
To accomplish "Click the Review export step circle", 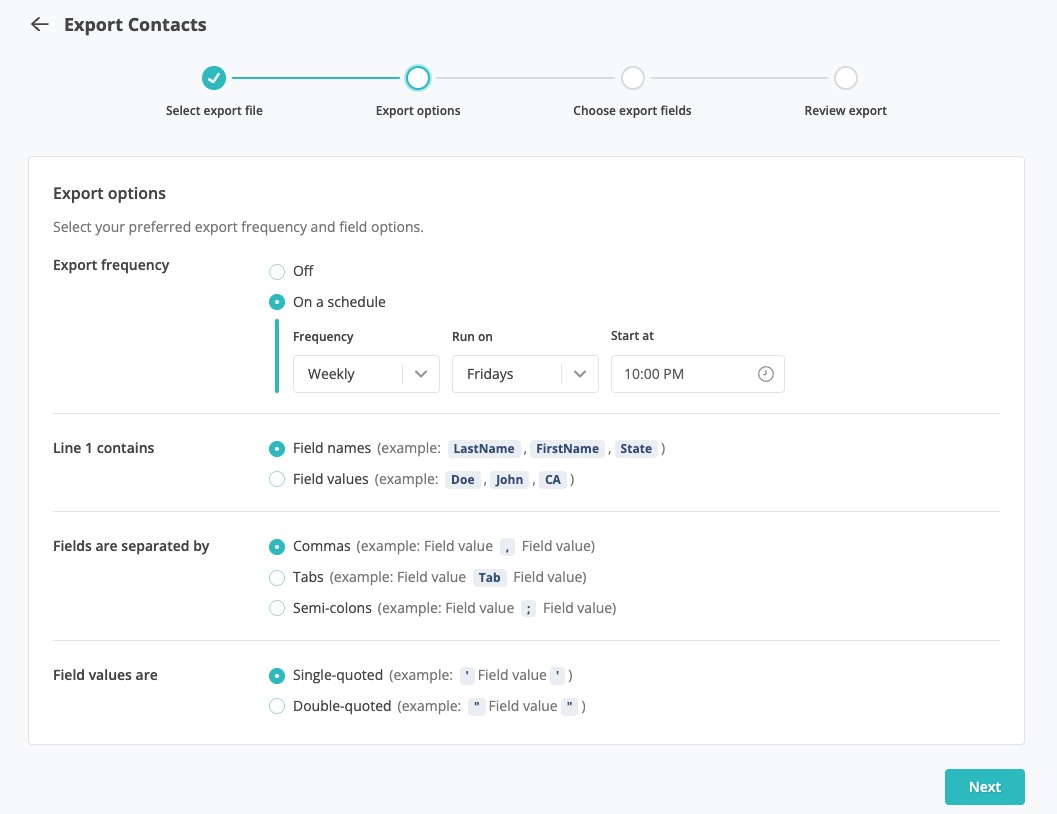I will pos(845,78).
